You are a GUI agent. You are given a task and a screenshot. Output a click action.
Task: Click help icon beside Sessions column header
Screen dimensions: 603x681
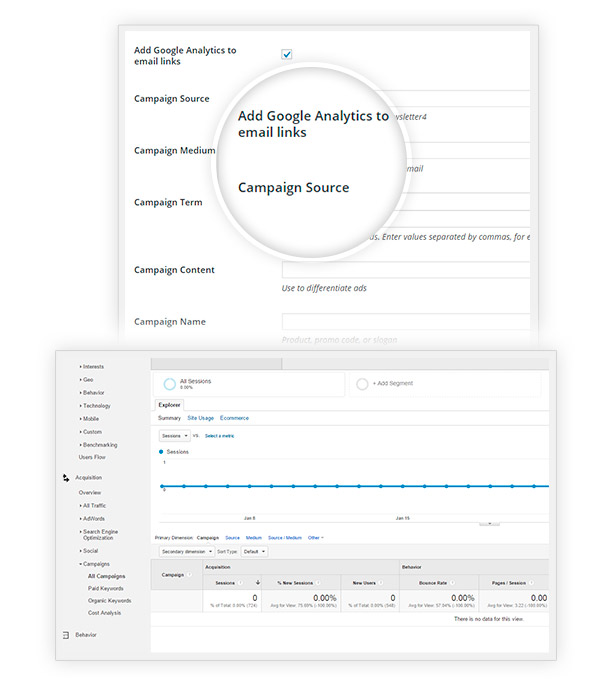tap(240, 583)
